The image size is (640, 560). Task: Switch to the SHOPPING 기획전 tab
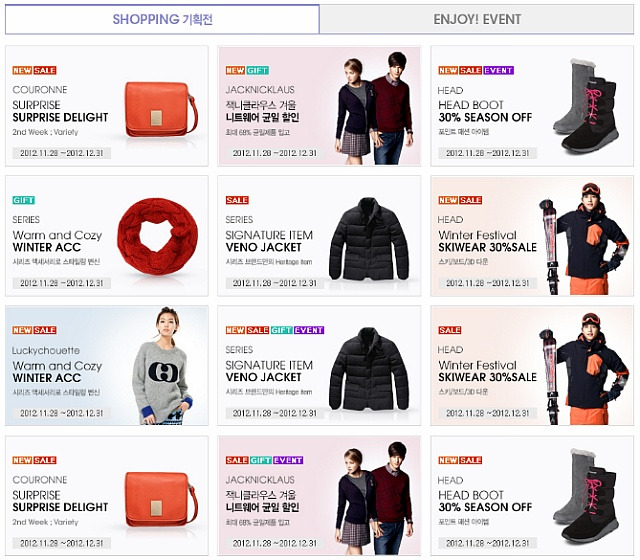click(x=162, y=19)
